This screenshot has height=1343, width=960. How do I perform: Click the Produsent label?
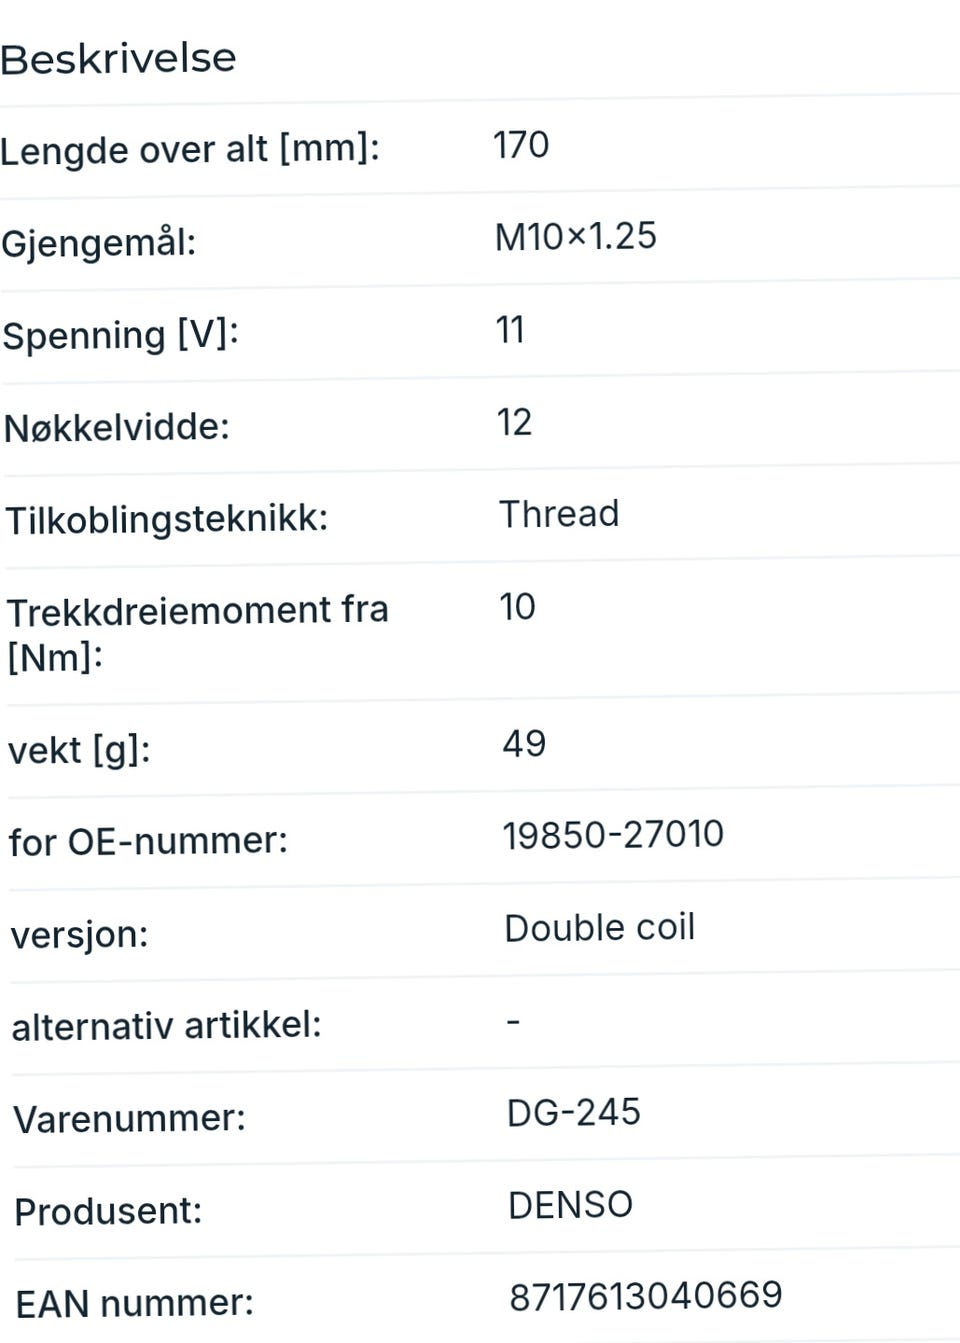tap(108, 1212)
